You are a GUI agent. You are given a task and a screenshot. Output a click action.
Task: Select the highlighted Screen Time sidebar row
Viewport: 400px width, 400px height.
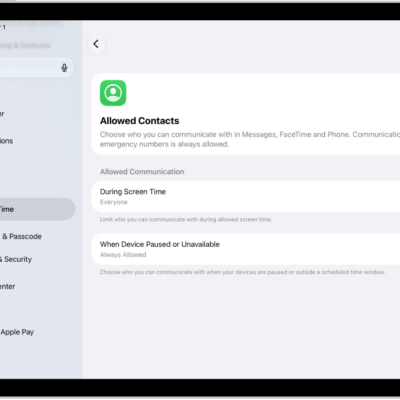[37, 209]
